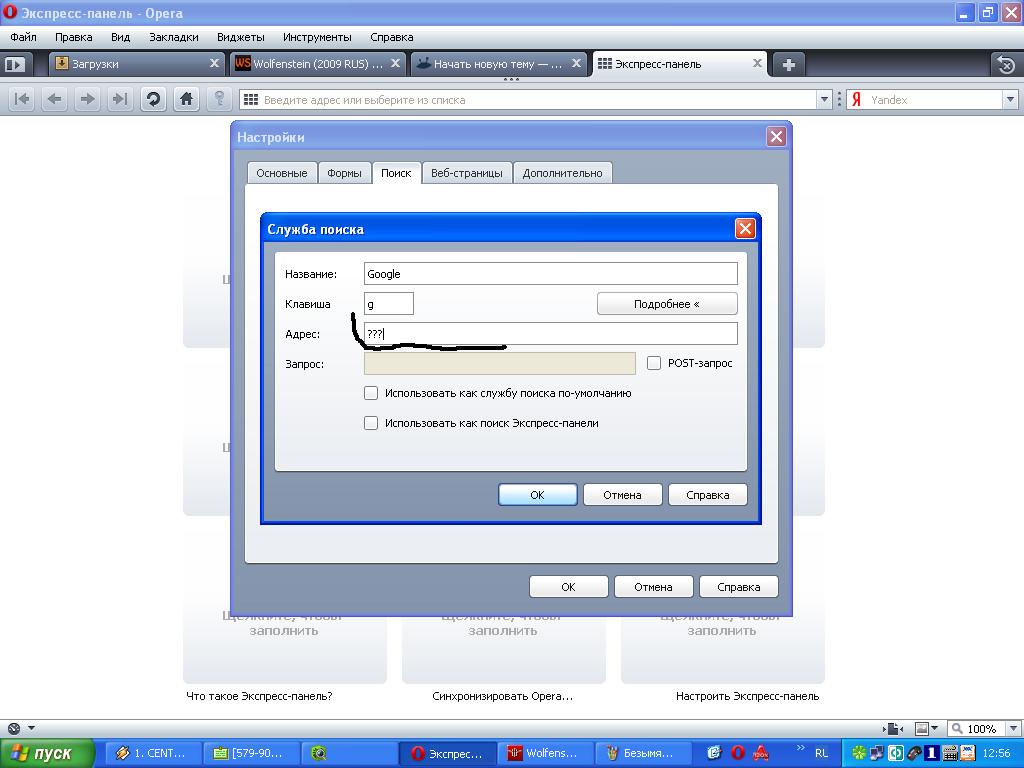
Task: Check Использовать как поиск Экспресс-панели
Action: click(371, 423)
